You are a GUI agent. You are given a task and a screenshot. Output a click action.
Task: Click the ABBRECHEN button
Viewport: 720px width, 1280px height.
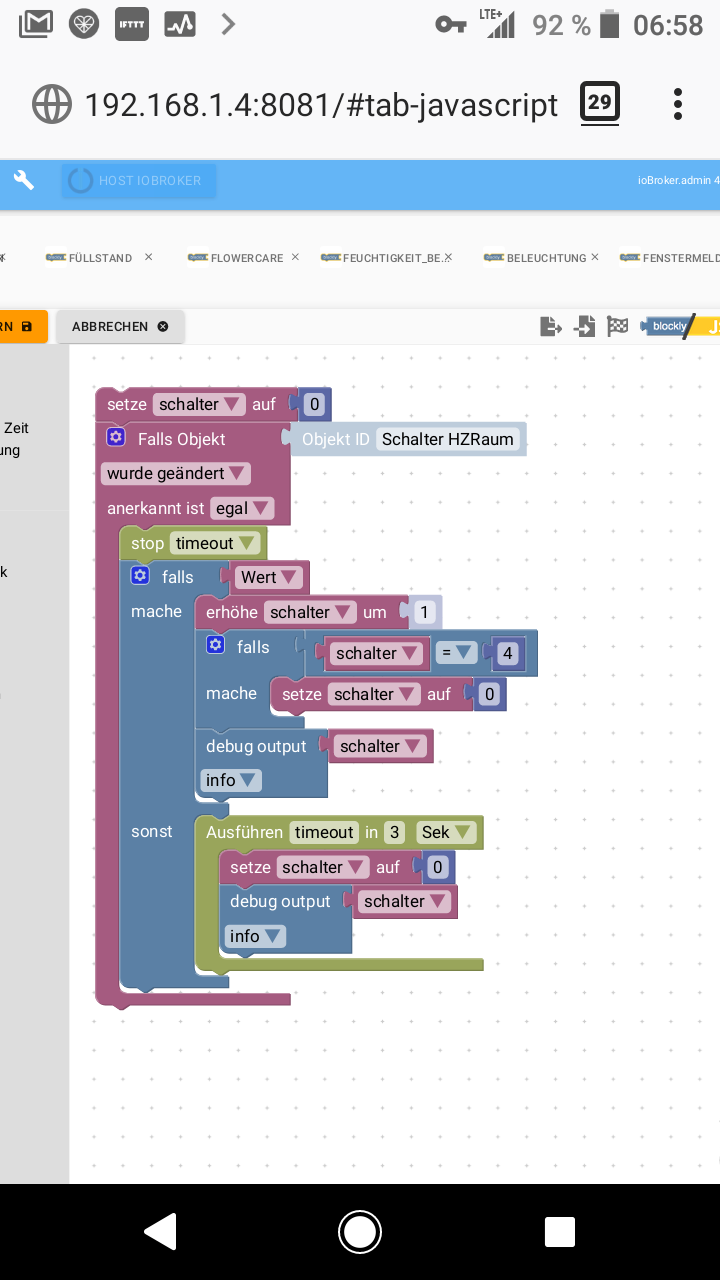click(119, 326)
